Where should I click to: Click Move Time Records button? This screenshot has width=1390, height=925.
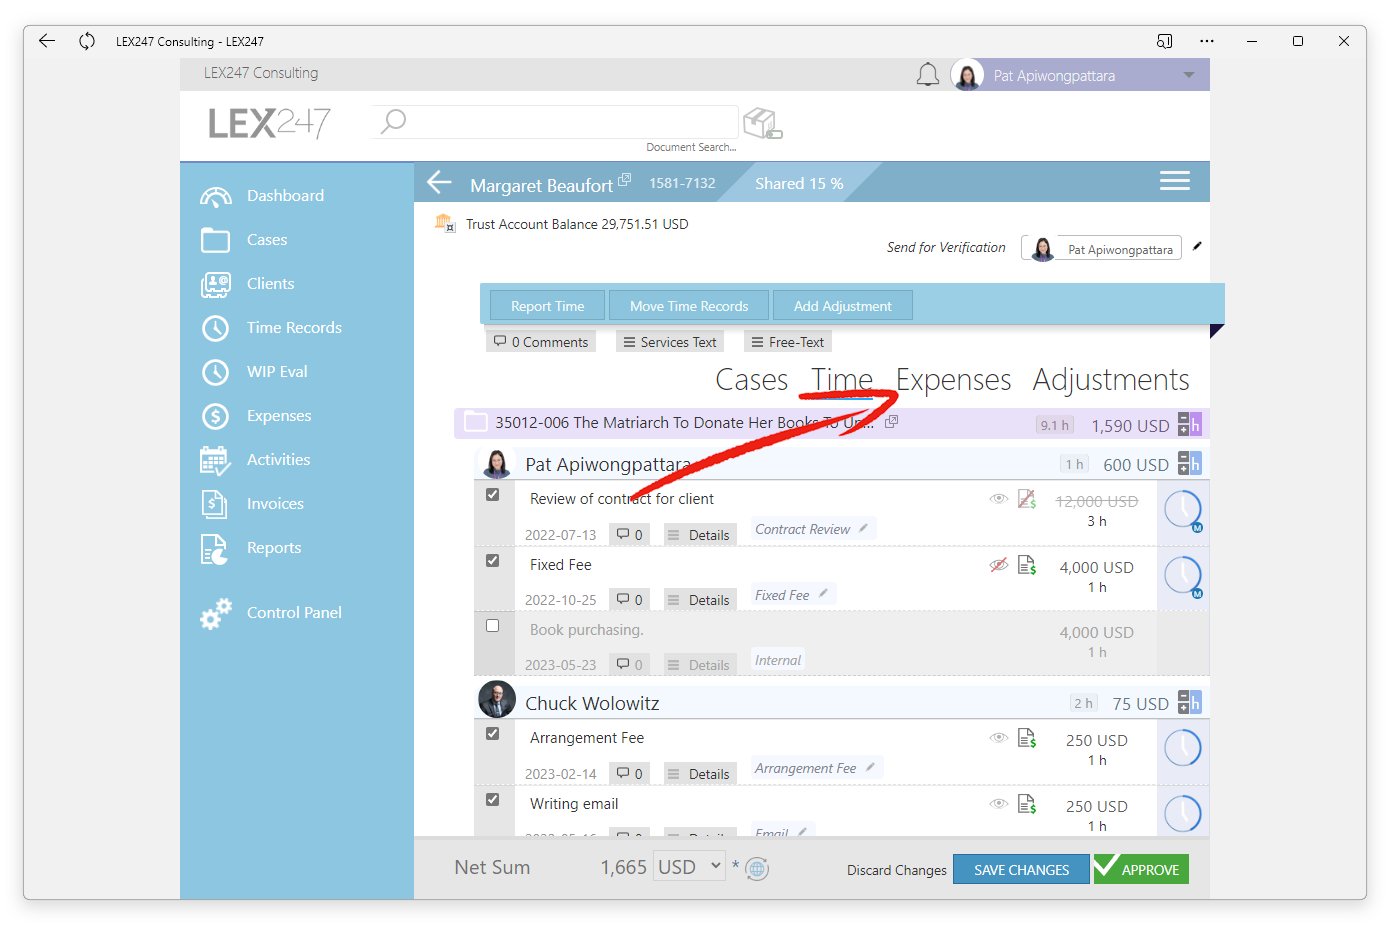pyautogui.click(x=689, y=306)
